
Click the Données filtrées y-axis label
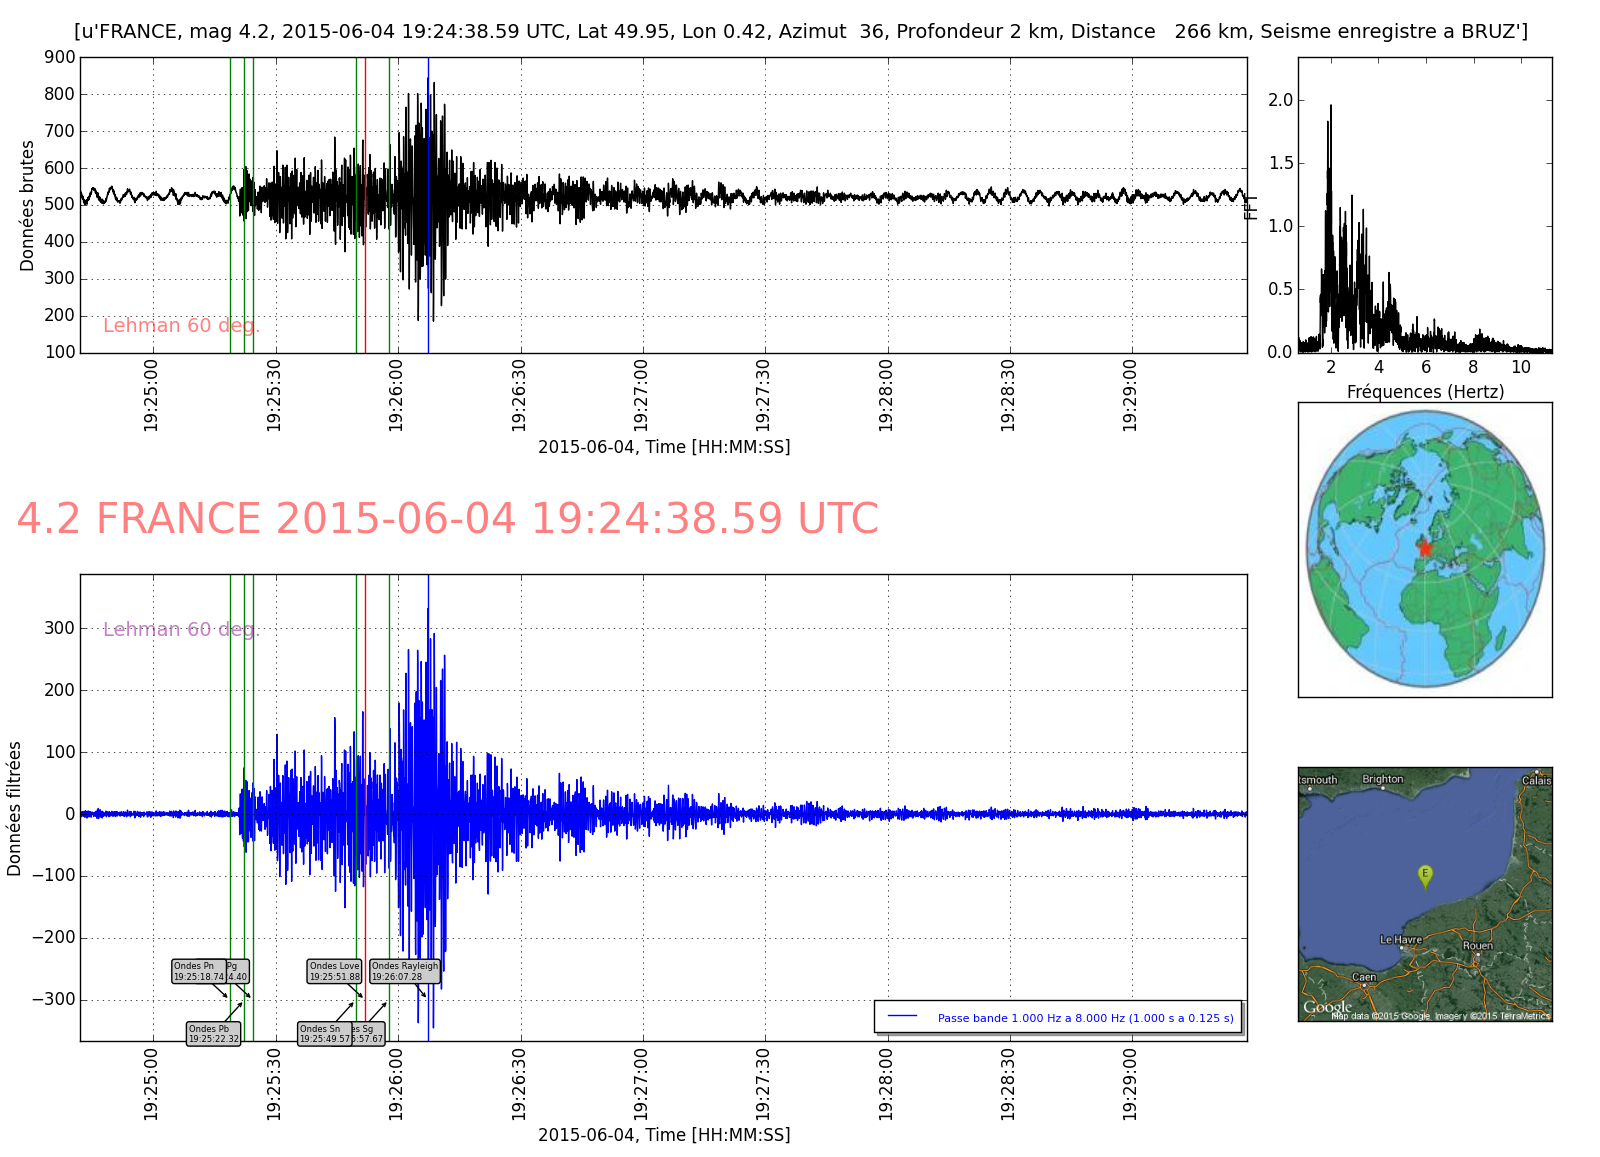[x=14, y=808]
